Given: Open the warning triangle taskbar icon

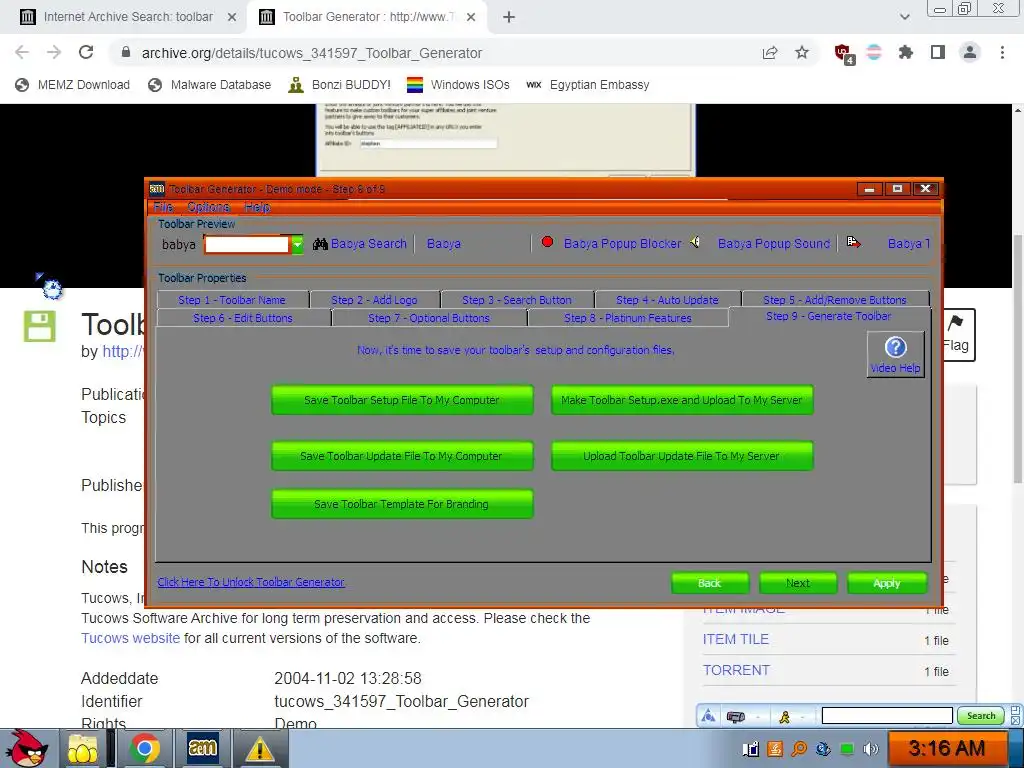Looking at the screenshot, I should (260, 749).
